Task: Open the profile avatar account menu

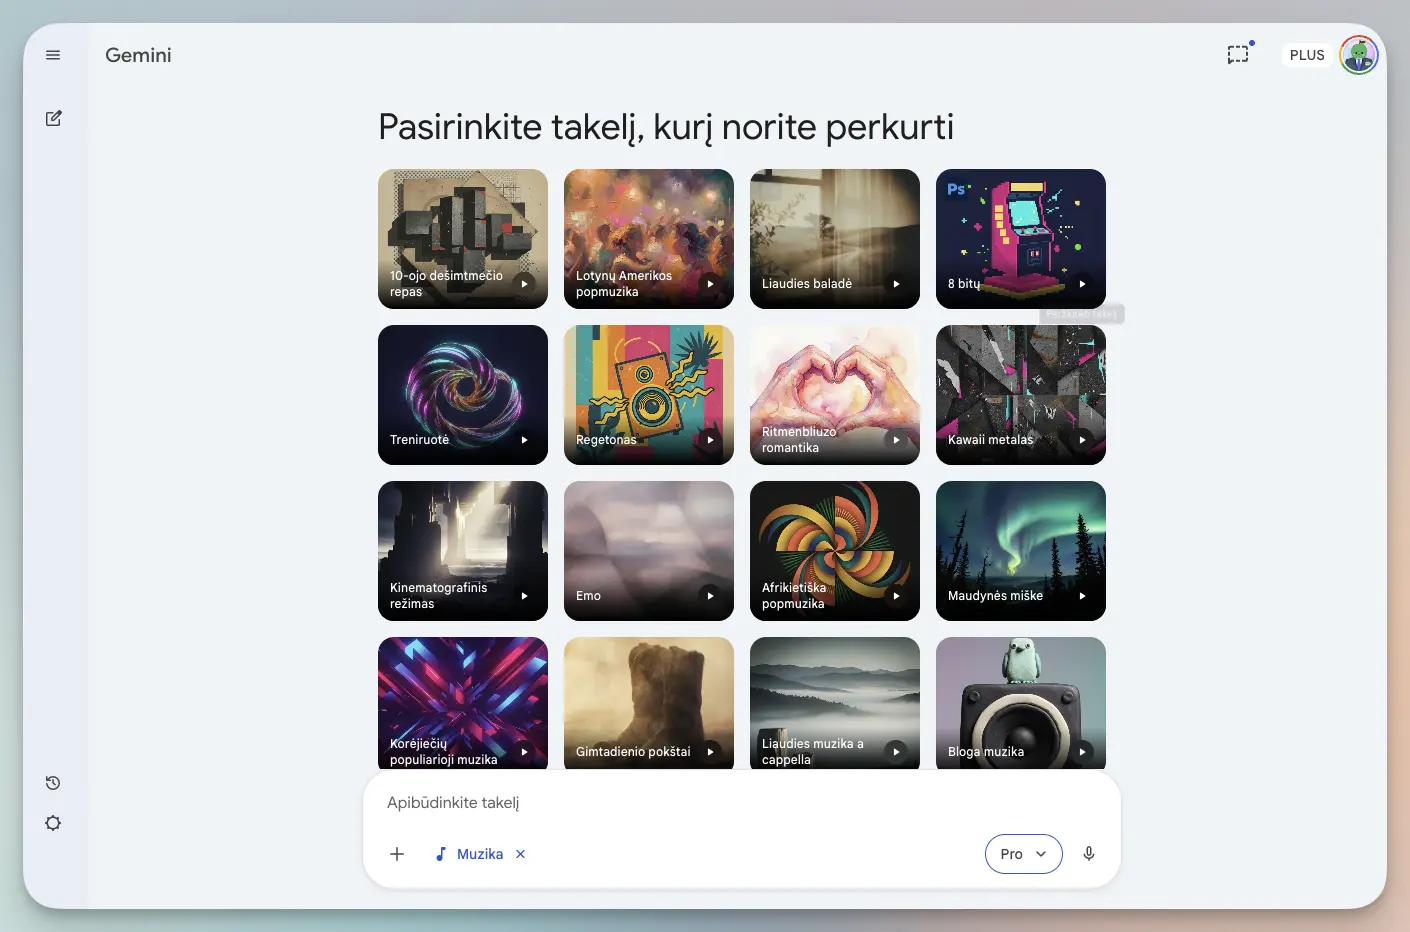Action: [1358, 55]
